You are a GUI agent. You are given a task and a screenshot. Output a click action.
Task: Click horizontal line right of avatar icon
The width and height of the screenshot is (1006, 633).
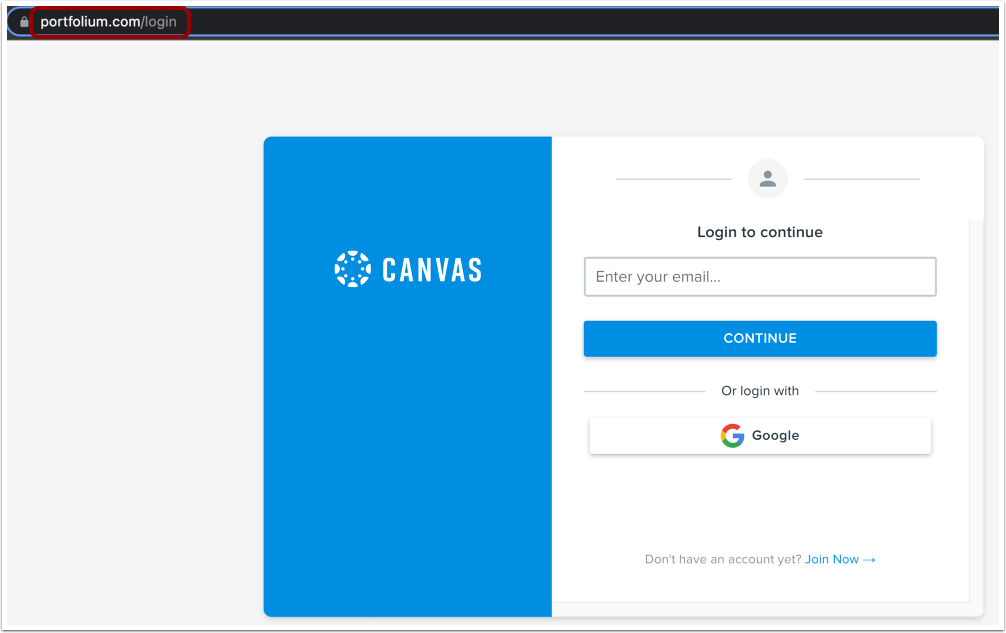click(x=862, y=179)
